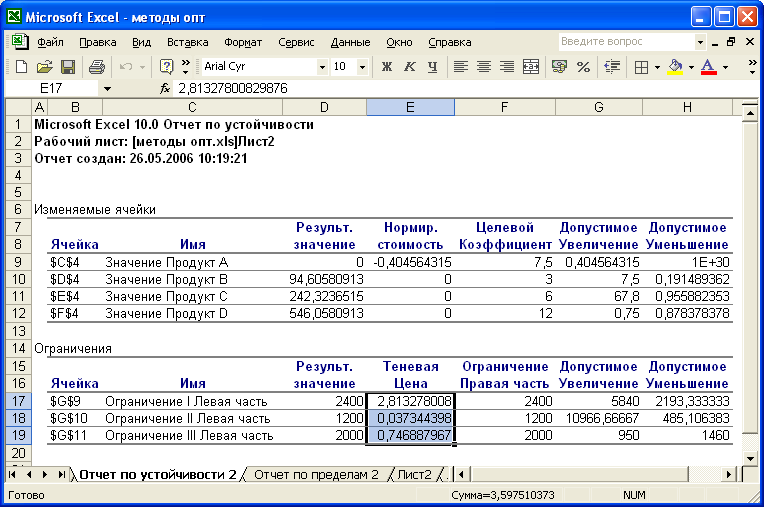Click the Name Box showing E17
764x507 pixels.
point(51,89)
